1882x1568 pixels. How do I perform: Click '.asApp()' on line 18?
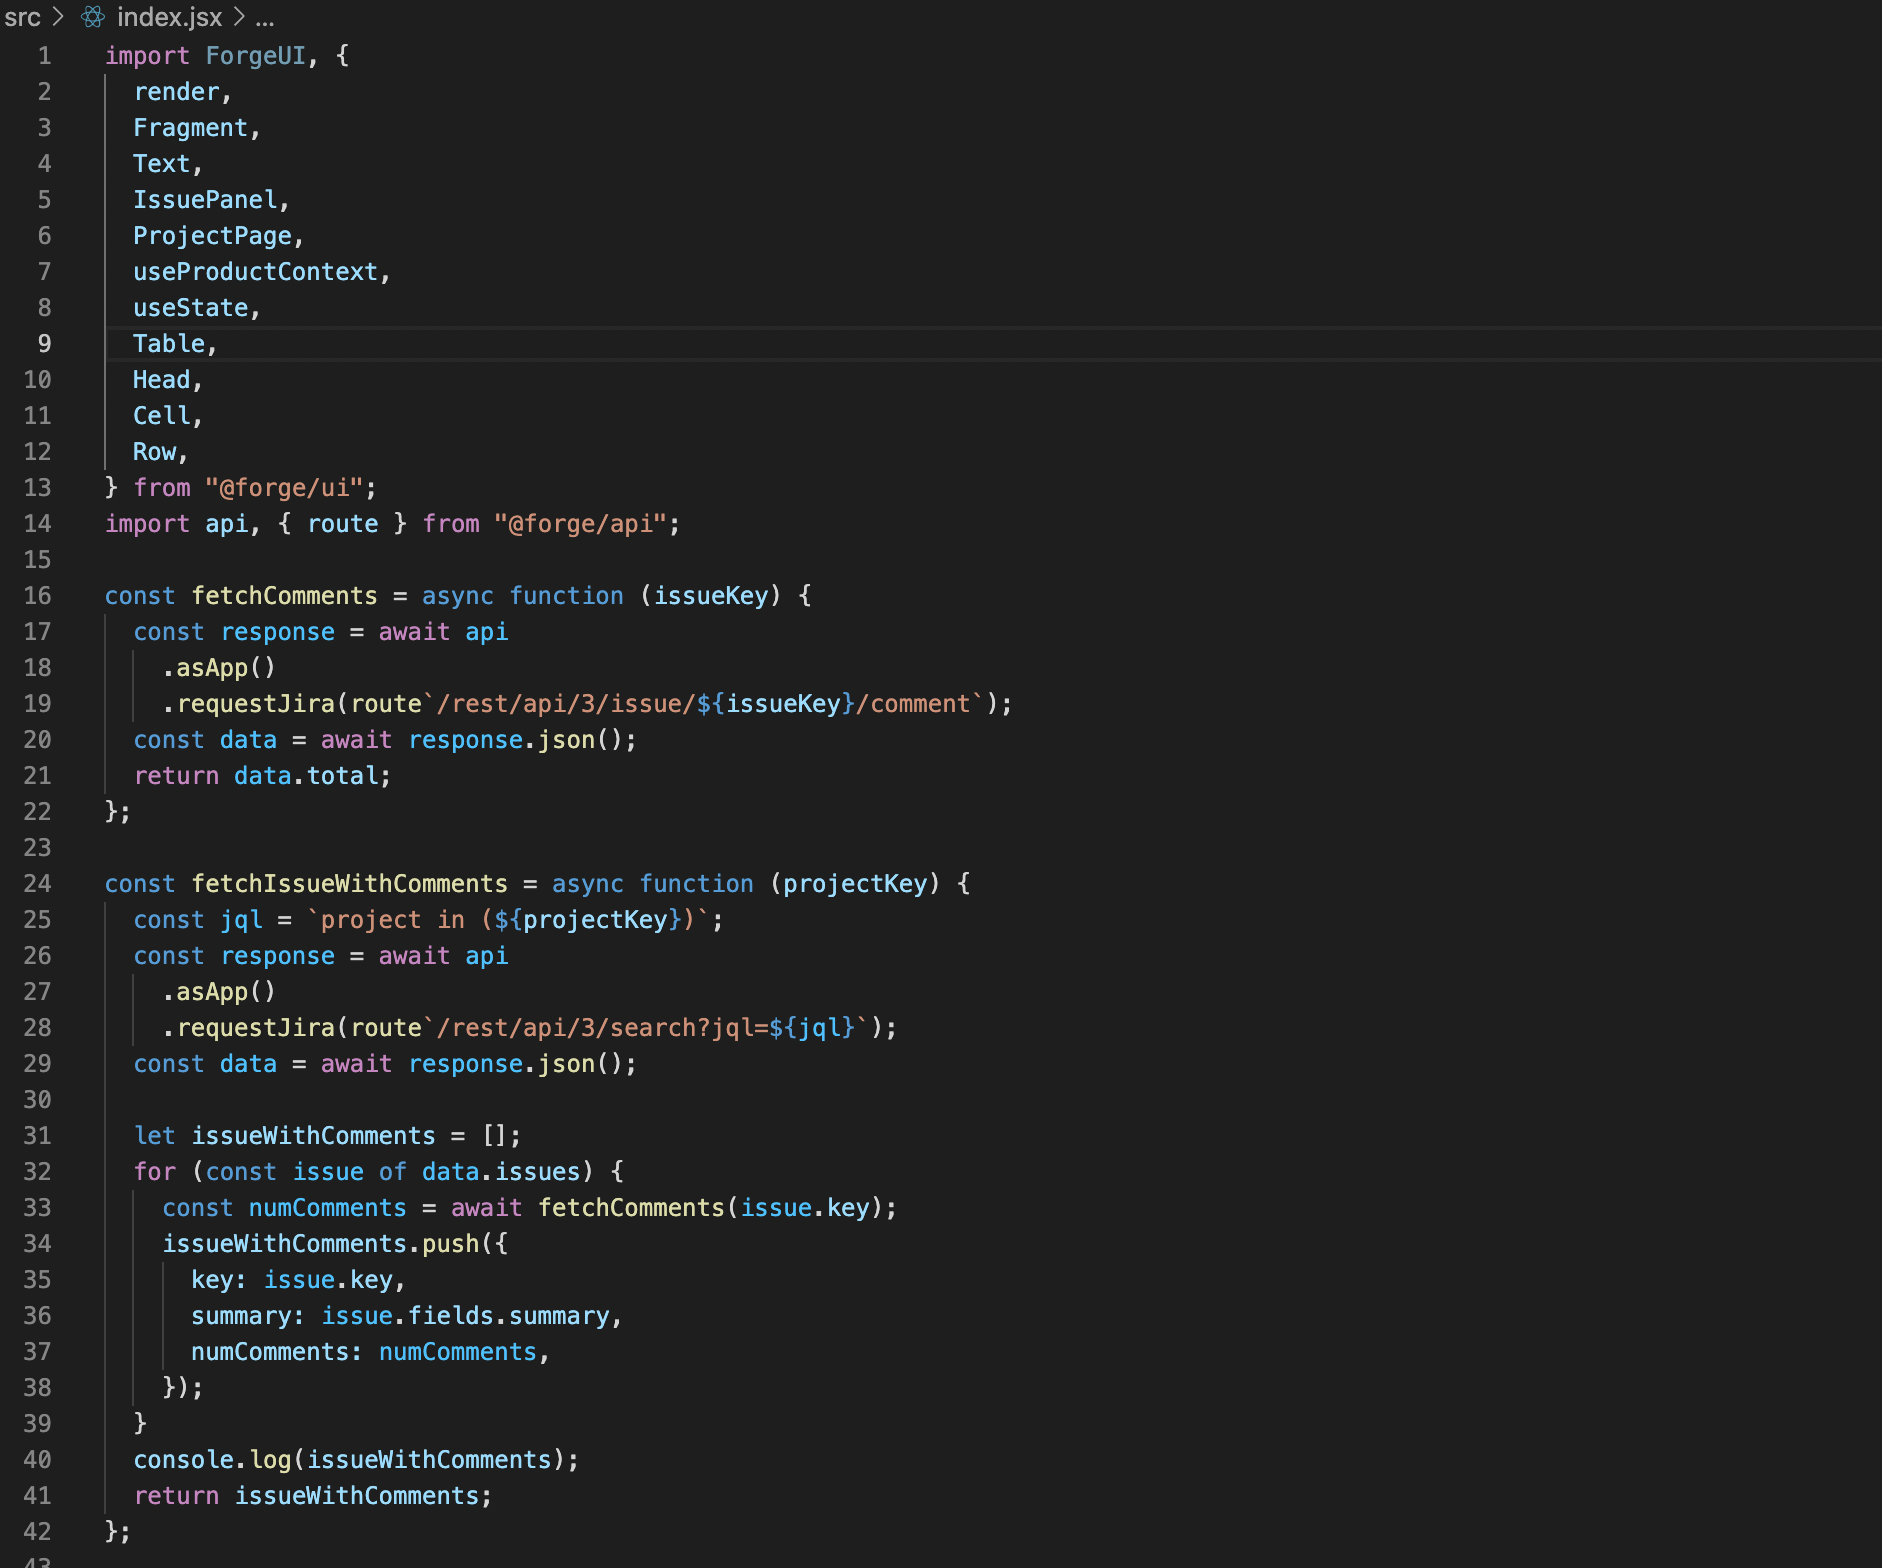point(219,668)
